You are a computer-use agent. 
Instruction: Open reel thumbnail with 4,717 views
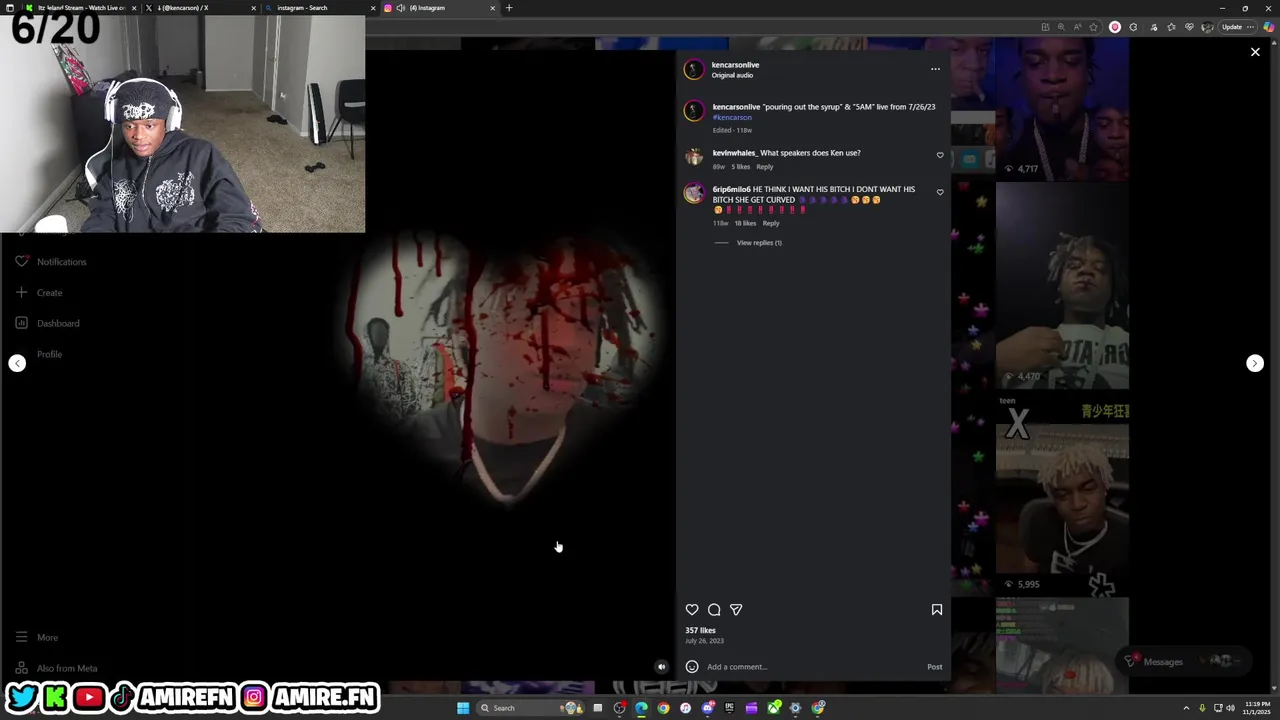1062,111
